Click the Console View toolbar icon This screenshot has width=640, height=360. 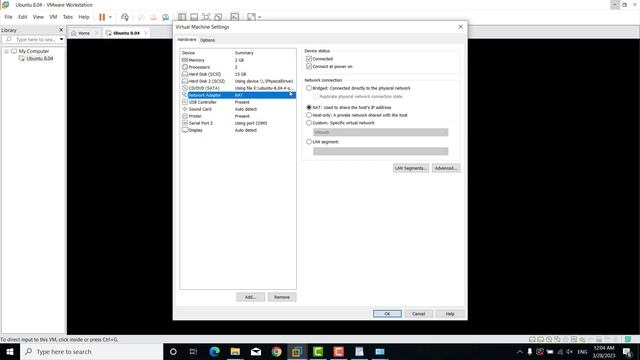pos(235,17)
